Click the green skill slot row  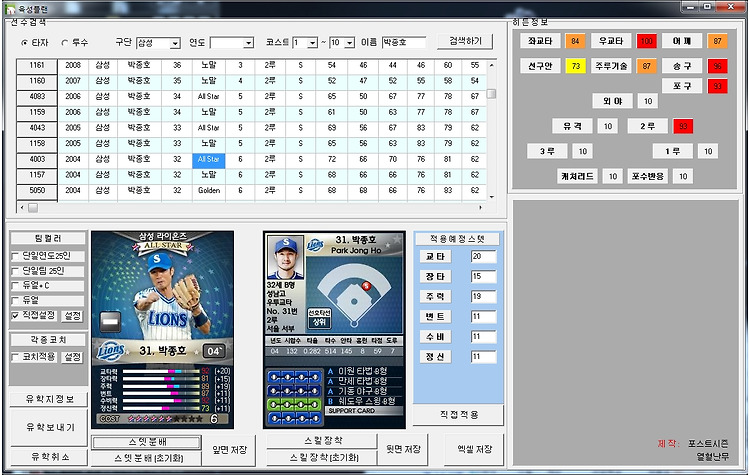click(x=295, y=405)
